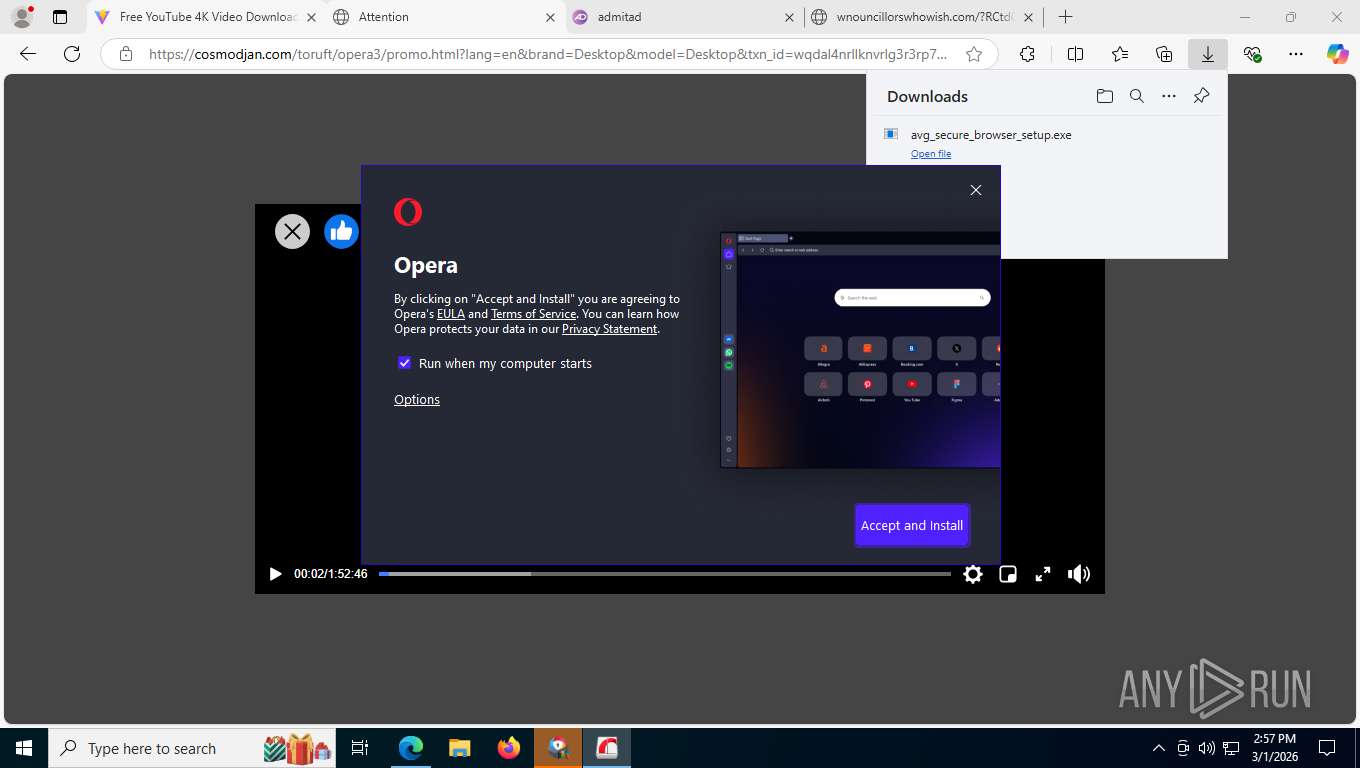Switch to wnouncillorswhowish.com tab
1360x768 pixels.
[x=923, y=17]
